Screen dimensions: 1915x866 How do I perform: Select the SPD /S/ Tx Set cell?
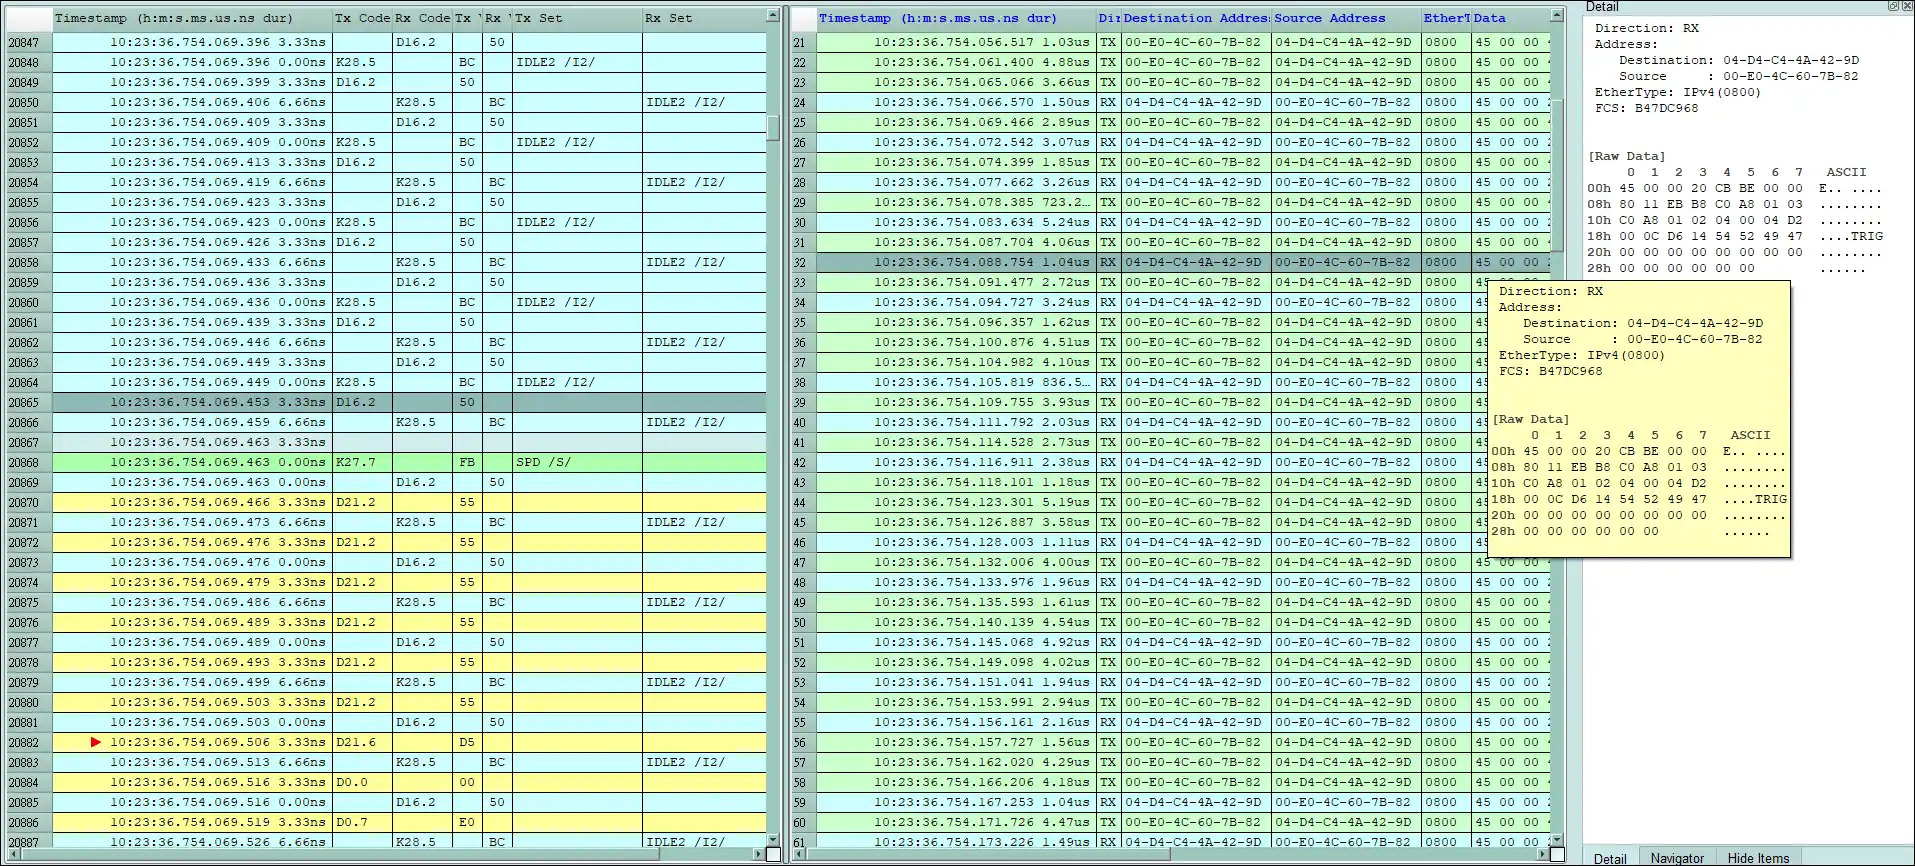point(577,462)
